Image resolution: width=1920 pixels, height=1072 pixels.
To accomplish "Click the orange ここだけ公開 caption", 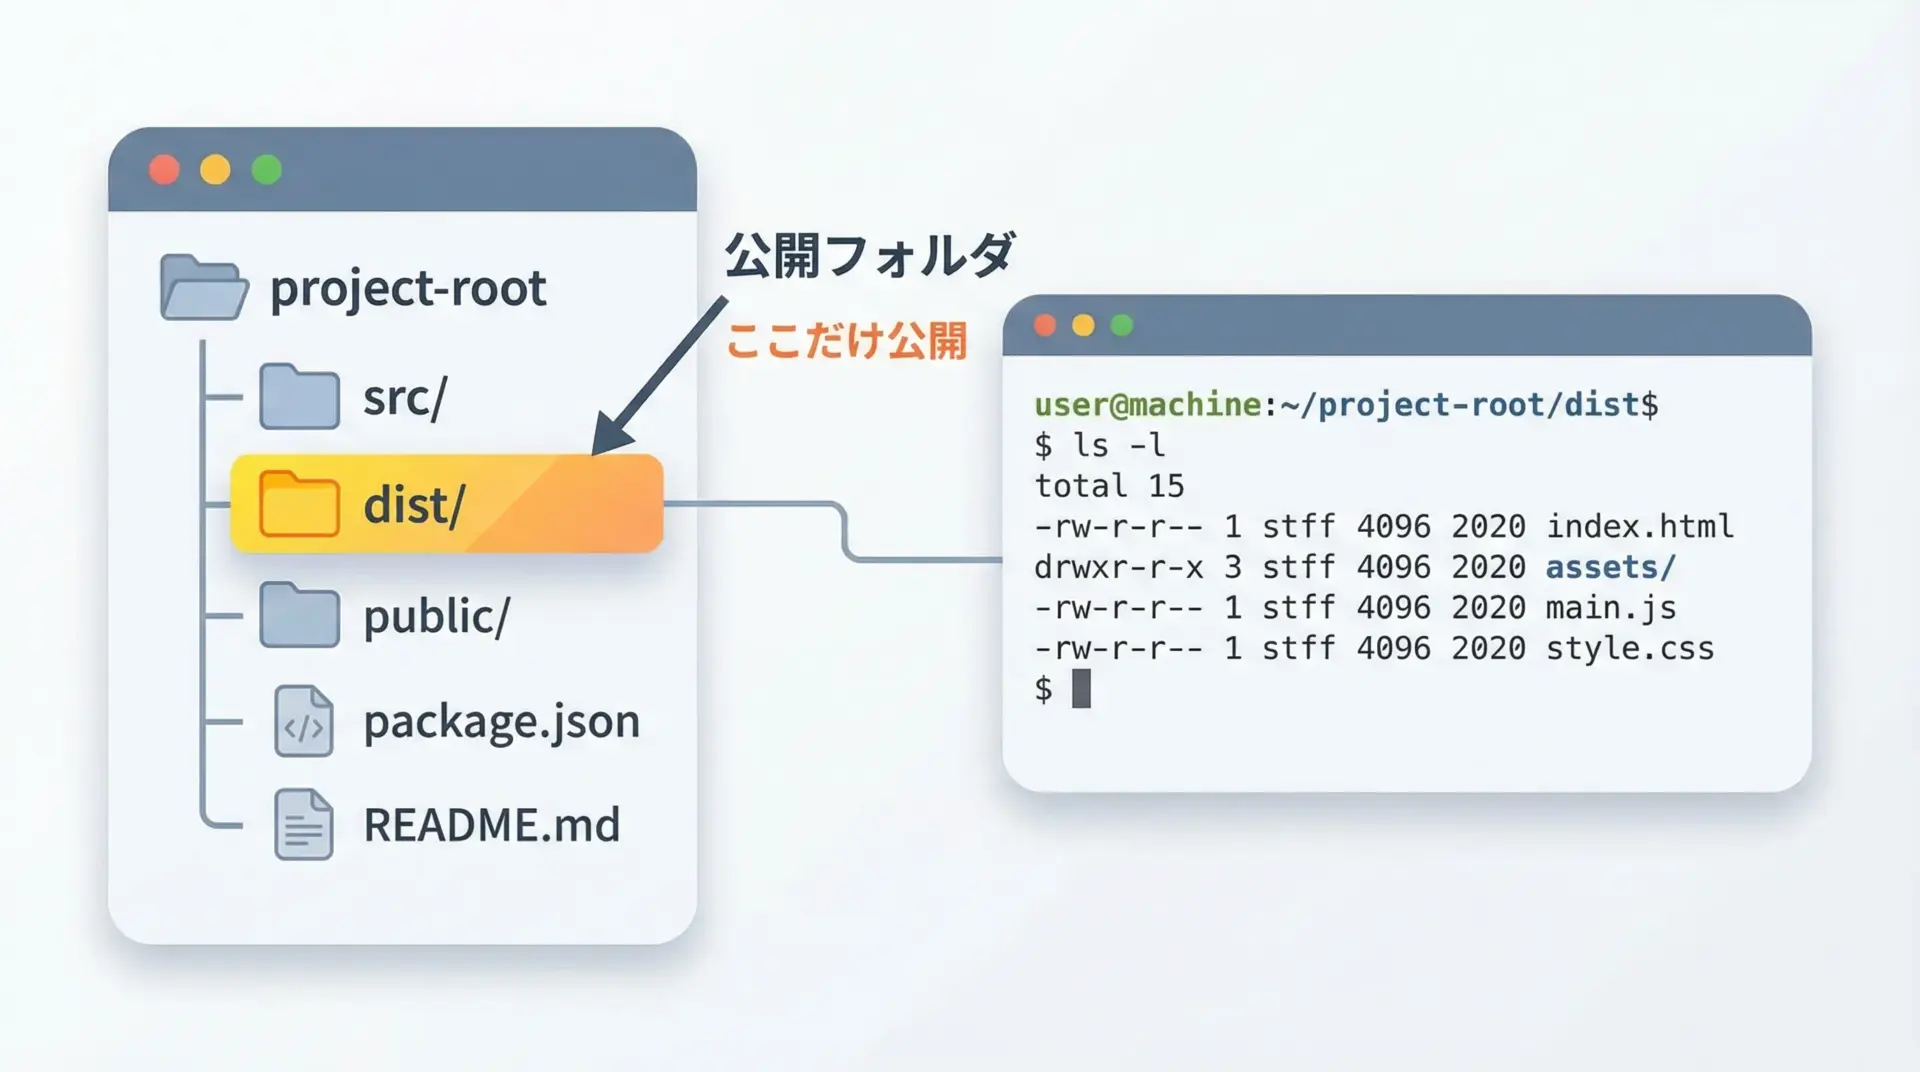I will tap(846, 341).
